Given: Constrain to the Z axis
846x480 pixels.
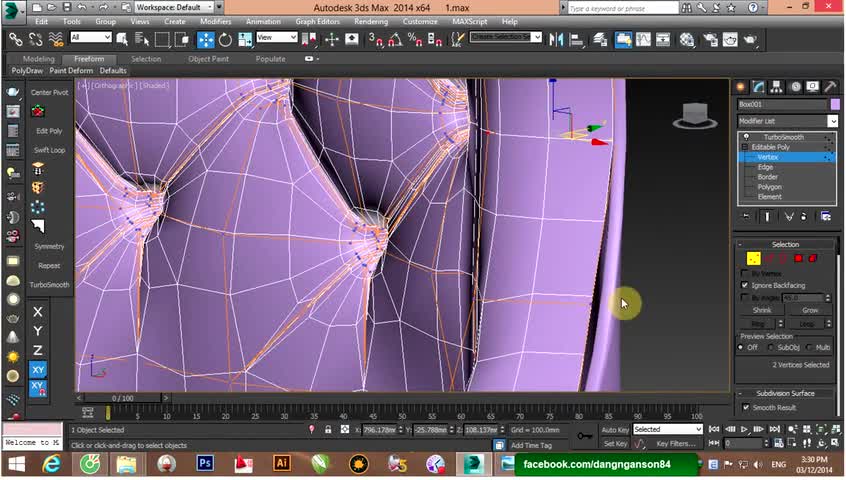Looking at the screenshot, I should coord(38,350).
